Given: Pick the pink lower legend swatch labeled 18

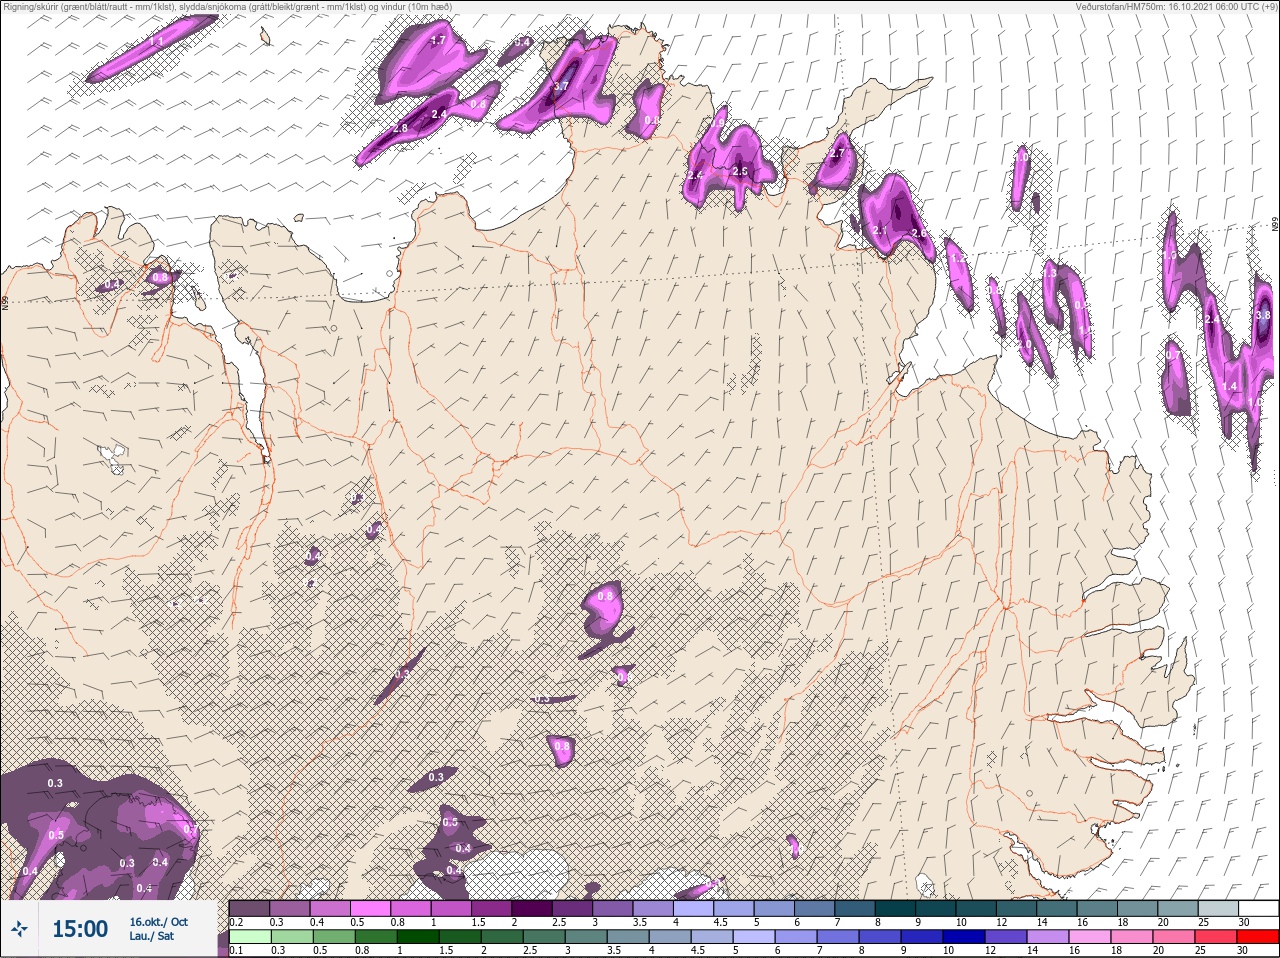Looking at the screenshot, I should pos(1132,936).
